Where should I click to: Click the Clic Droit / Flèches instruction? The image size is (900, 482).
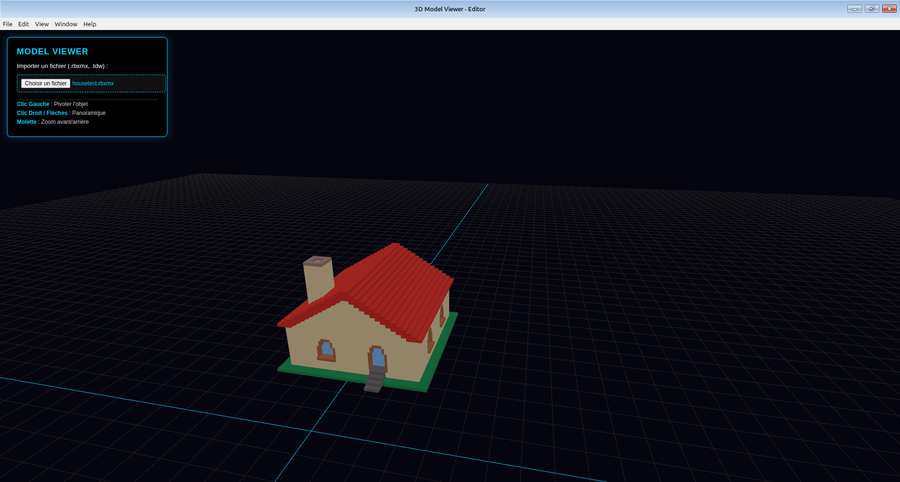pos(61,113)
